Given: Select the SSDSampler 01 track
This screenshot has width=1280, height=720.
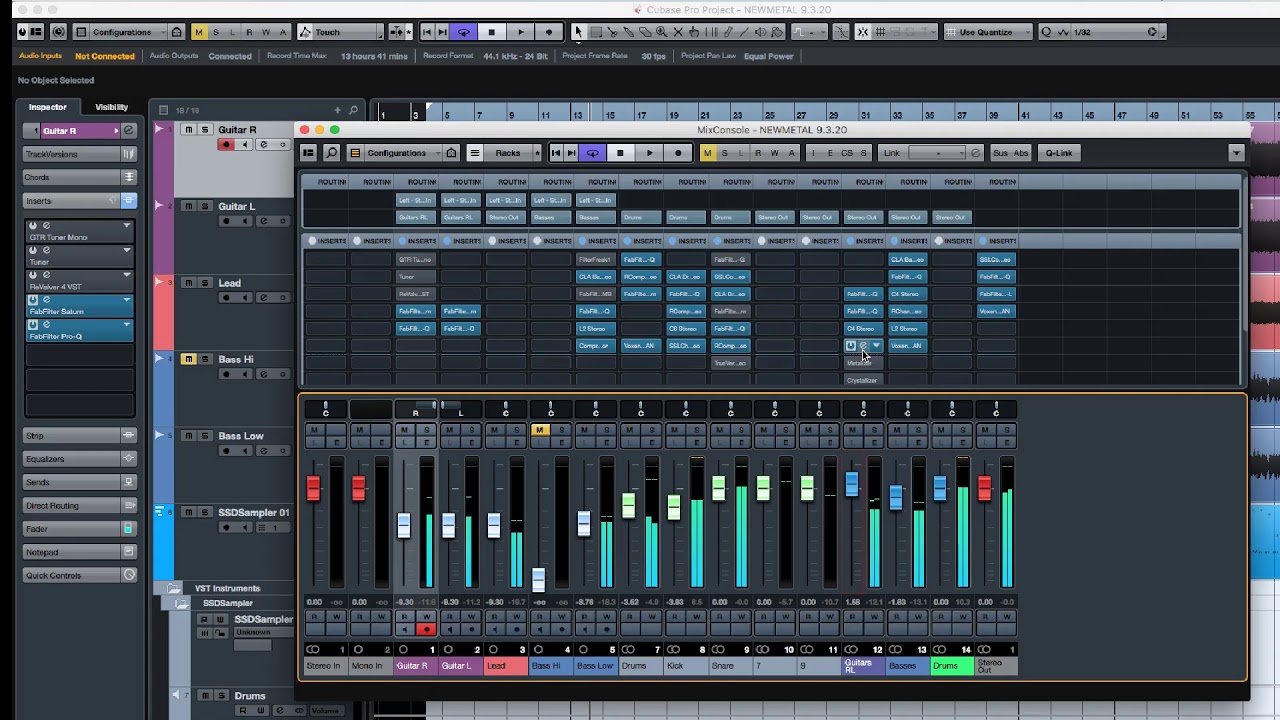Looking at the screenshot, I should coord(254,513).
